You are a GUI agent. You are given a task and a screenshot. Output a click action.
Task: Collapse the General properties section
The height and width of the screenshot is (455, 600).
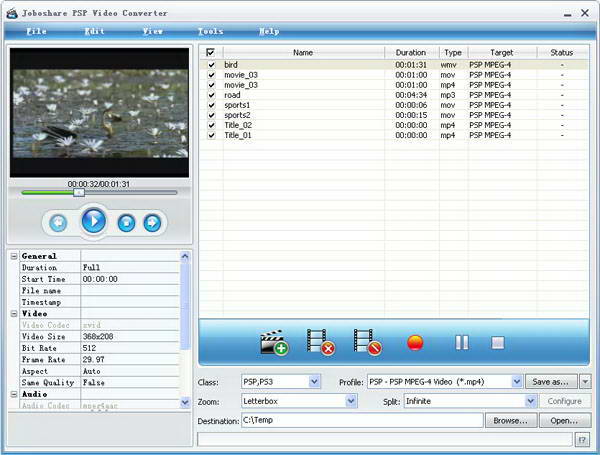point(14,256)
